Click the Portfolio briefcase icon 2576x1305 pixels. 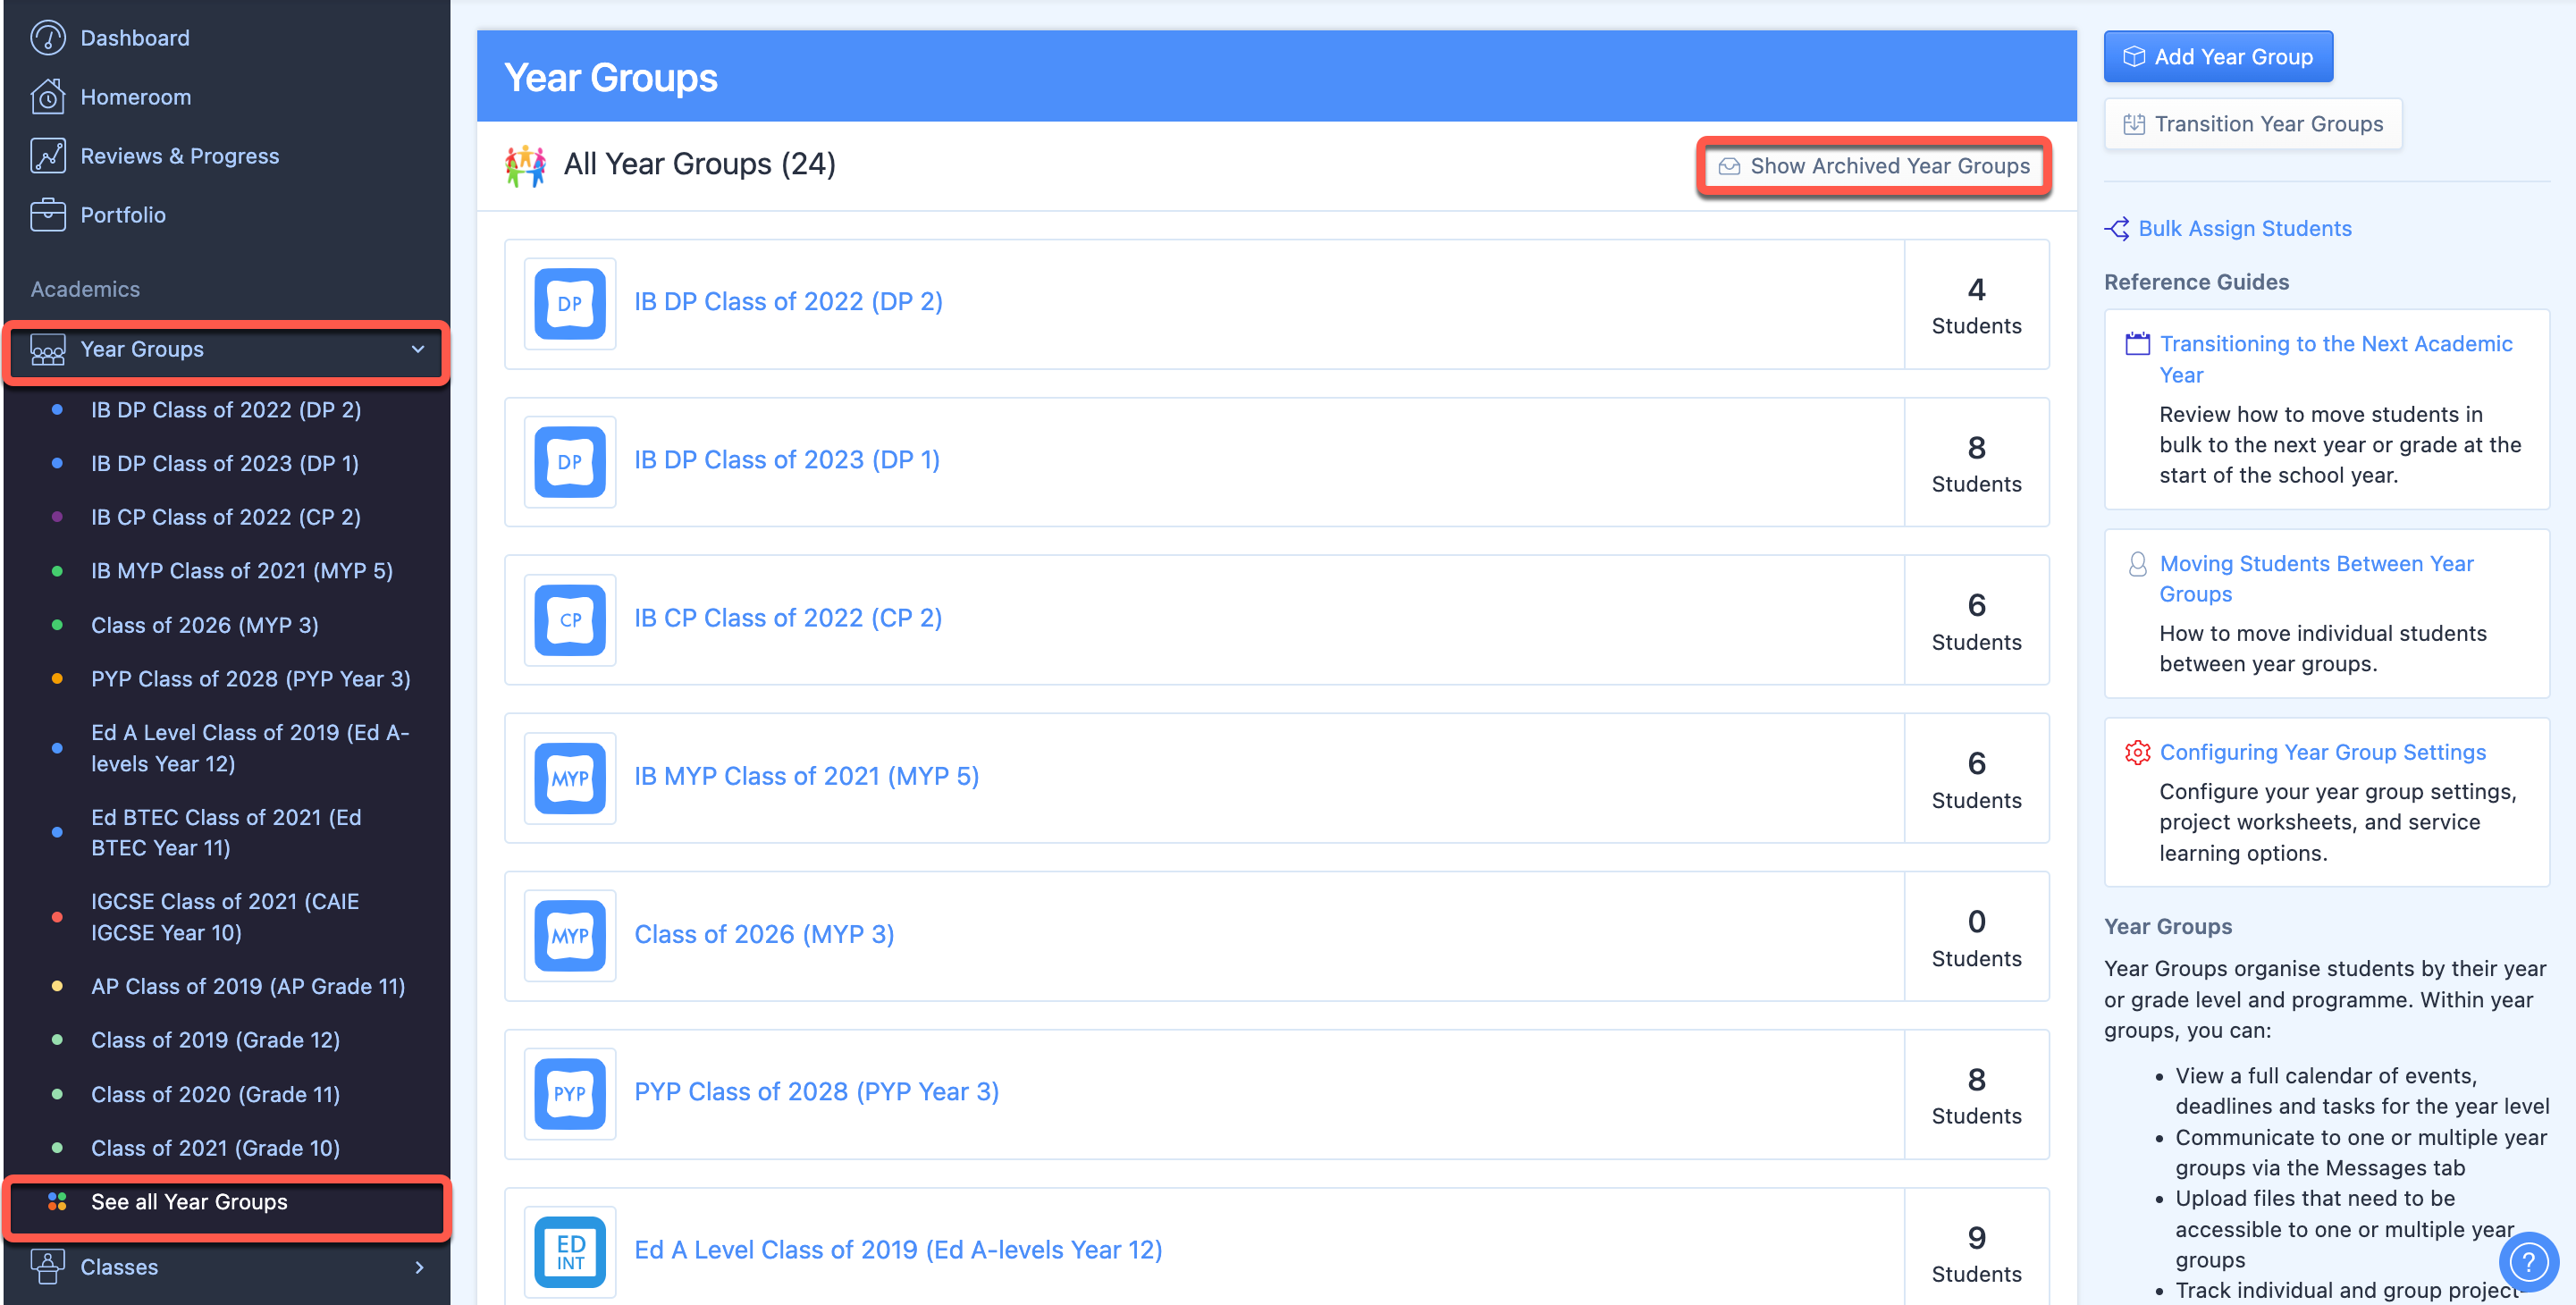tap(48, 215)
